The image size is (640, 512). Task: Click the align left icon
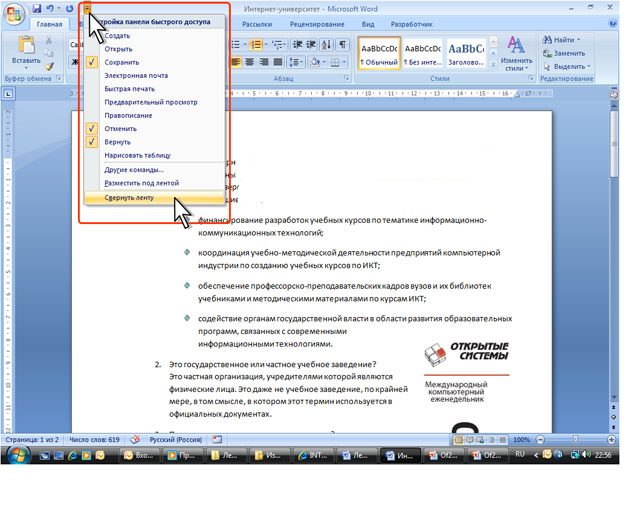click(236, 62)
